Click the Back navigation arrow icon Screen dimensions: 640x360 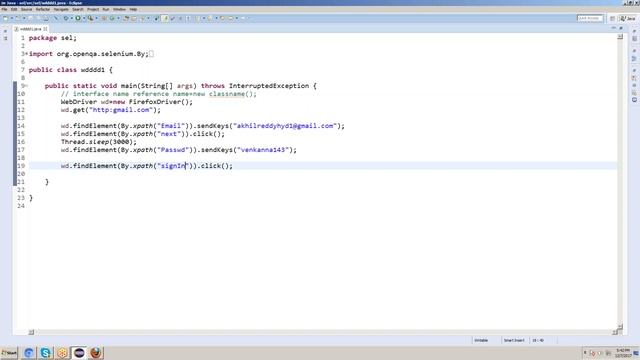click(x=231, y=18)
